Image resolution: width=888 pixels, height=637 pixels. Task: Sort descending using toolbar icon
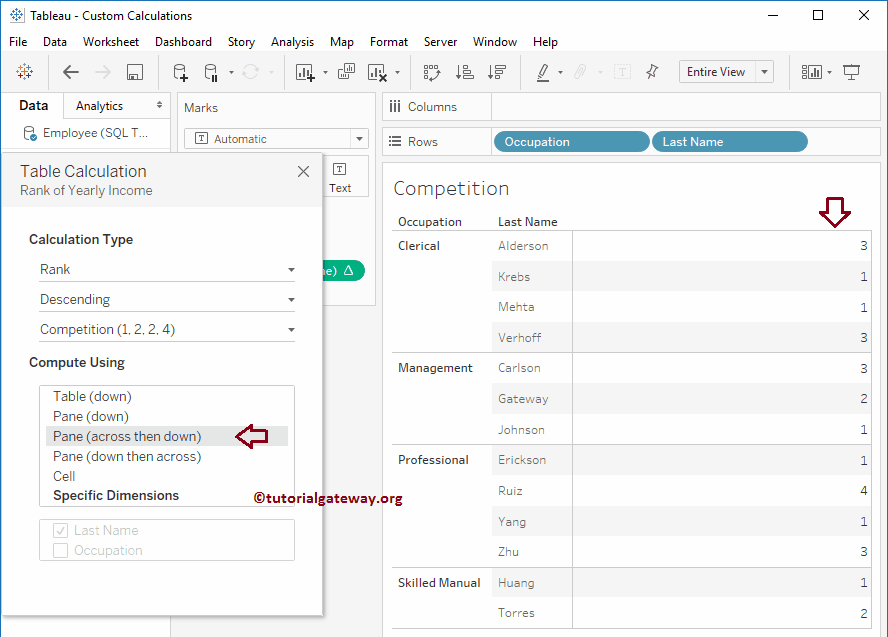coord(496,72)
